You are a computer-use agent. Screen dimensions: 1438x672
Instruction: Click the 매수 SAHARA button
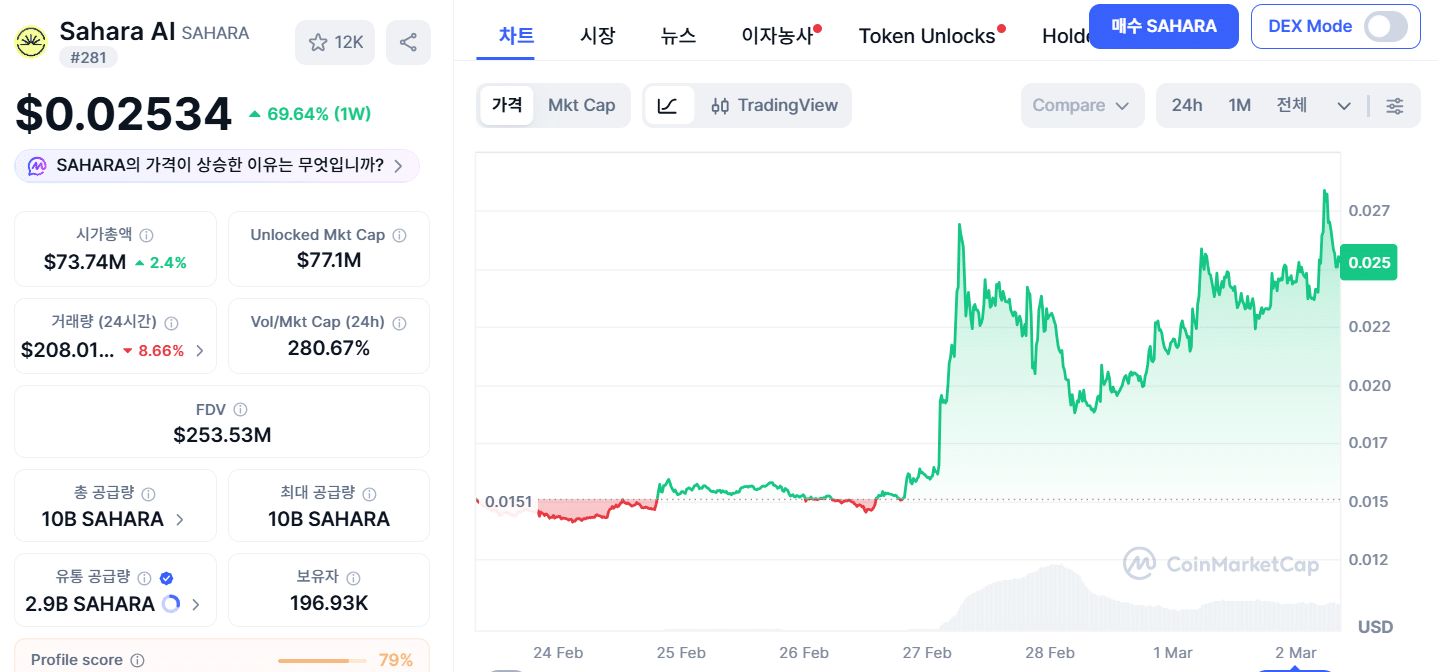tap(1163, 26)
